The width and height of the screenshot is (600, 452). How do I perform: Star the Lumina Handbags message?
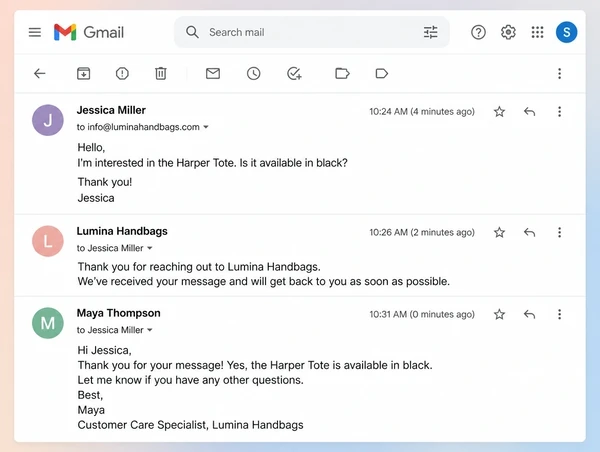tap(499, 232)
